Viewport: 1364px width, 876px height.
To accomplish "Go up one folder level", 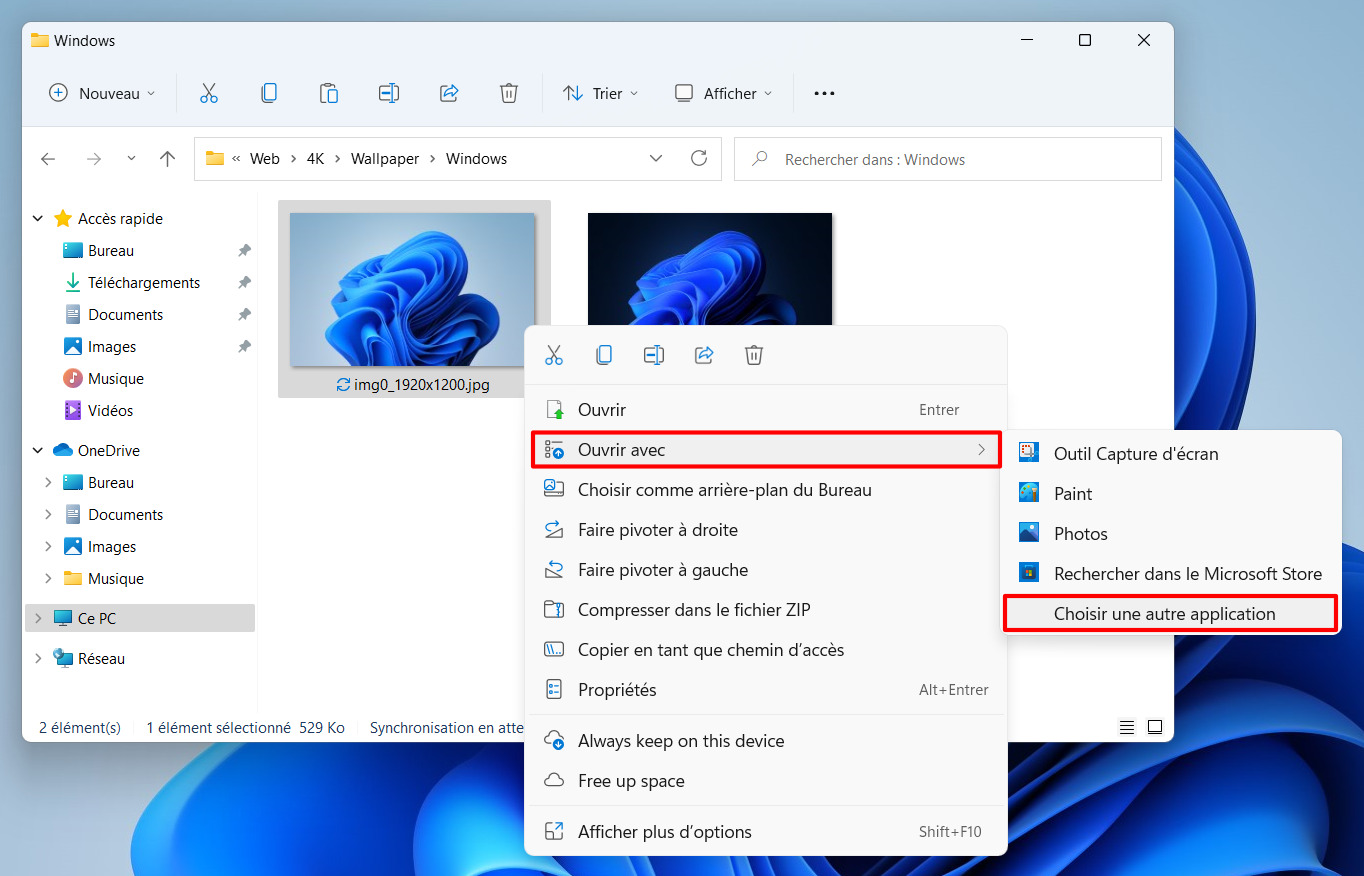I will (x=168, y=159).
